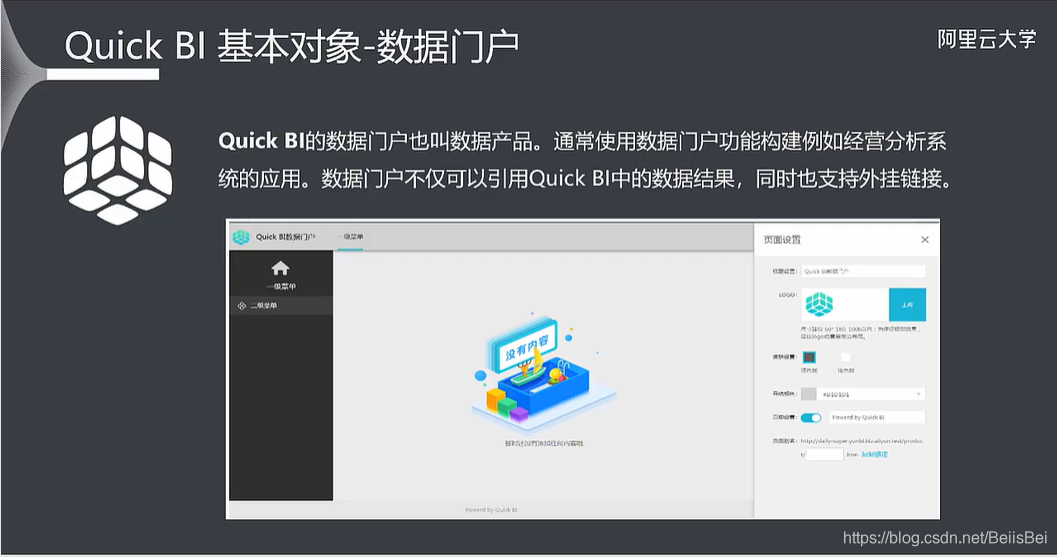
Task: Click the page URL suffix input box
Action: click(x=825, y=455)
